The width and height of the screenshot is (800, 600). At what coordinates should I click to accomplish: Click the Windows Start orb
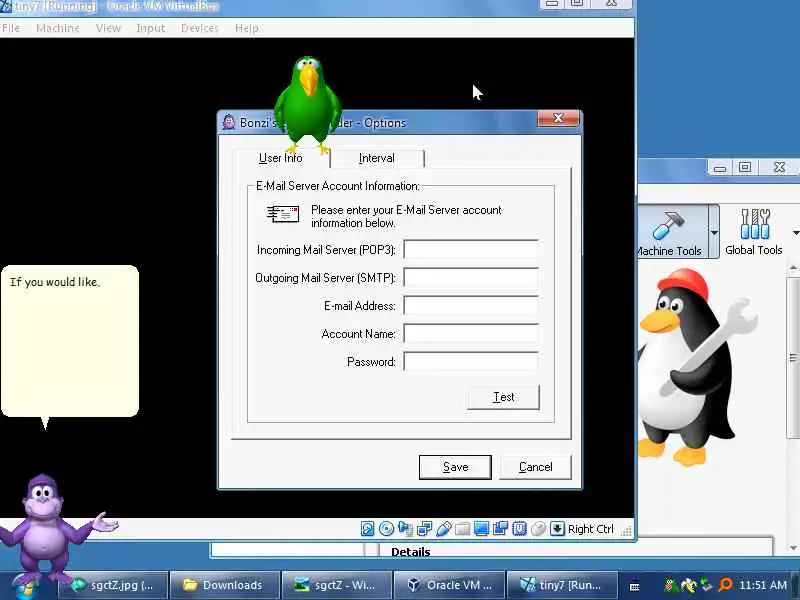tap(24, 587)
